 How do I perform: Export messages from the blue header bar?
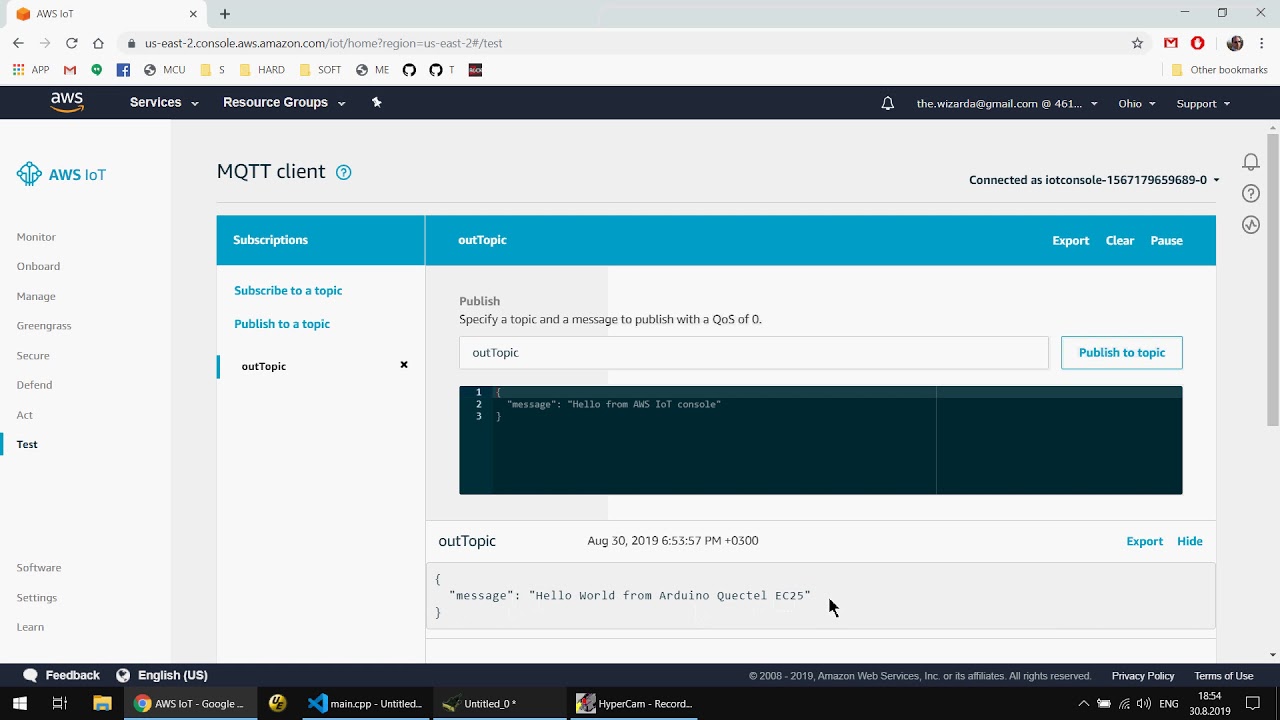(1070, 240)
